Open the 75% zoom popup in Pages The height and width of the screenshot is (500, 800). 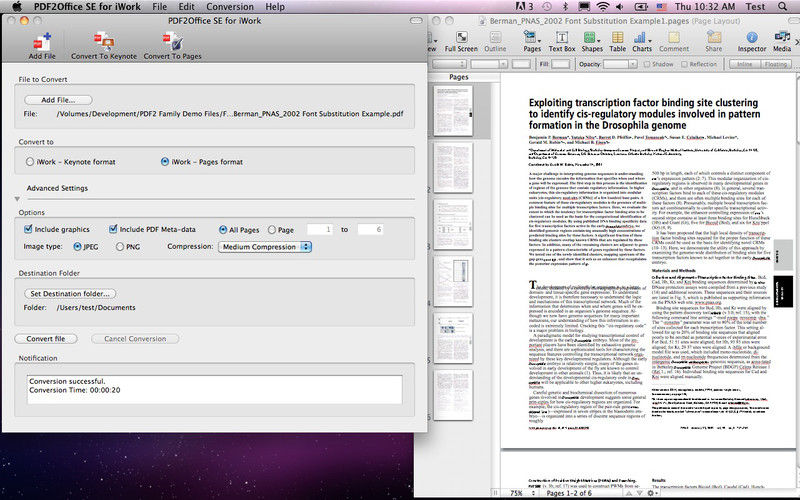point(521,493)
